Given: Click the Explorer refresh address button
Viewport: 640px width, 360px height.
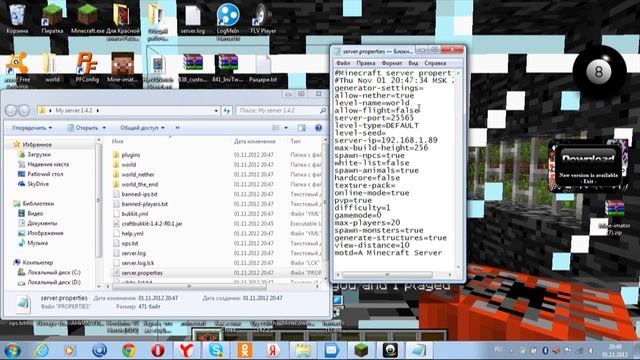Looking at the screenshot, I should (227, 111).
